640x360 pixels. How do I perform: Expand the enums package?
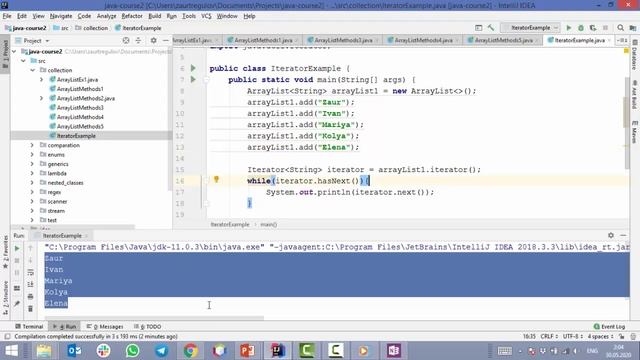pos(32,155)
